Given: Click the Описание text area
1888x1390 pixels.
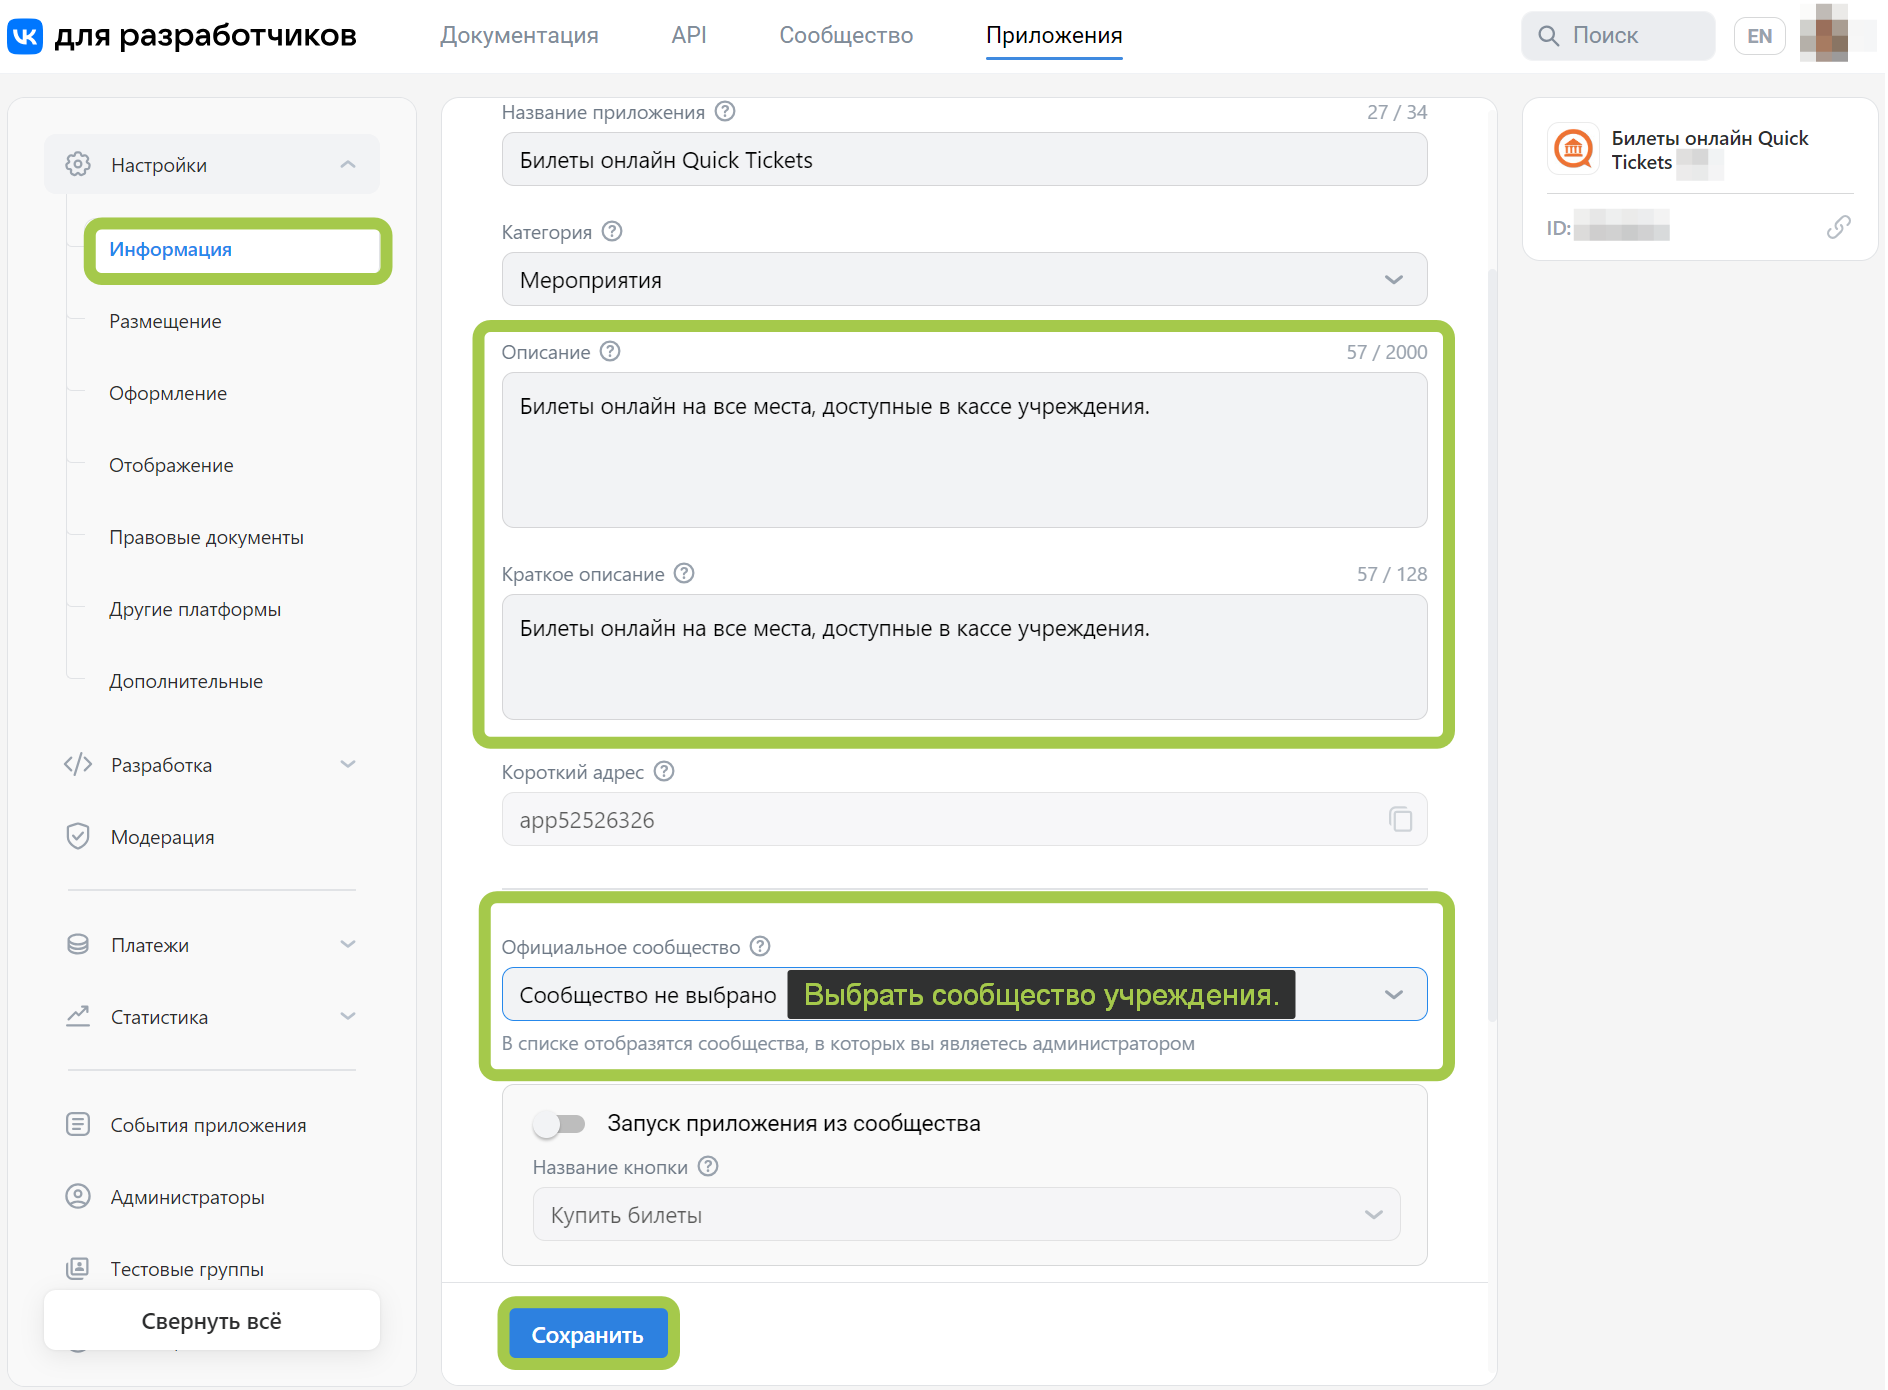Looking at the screenshot, I should point(964,450).
